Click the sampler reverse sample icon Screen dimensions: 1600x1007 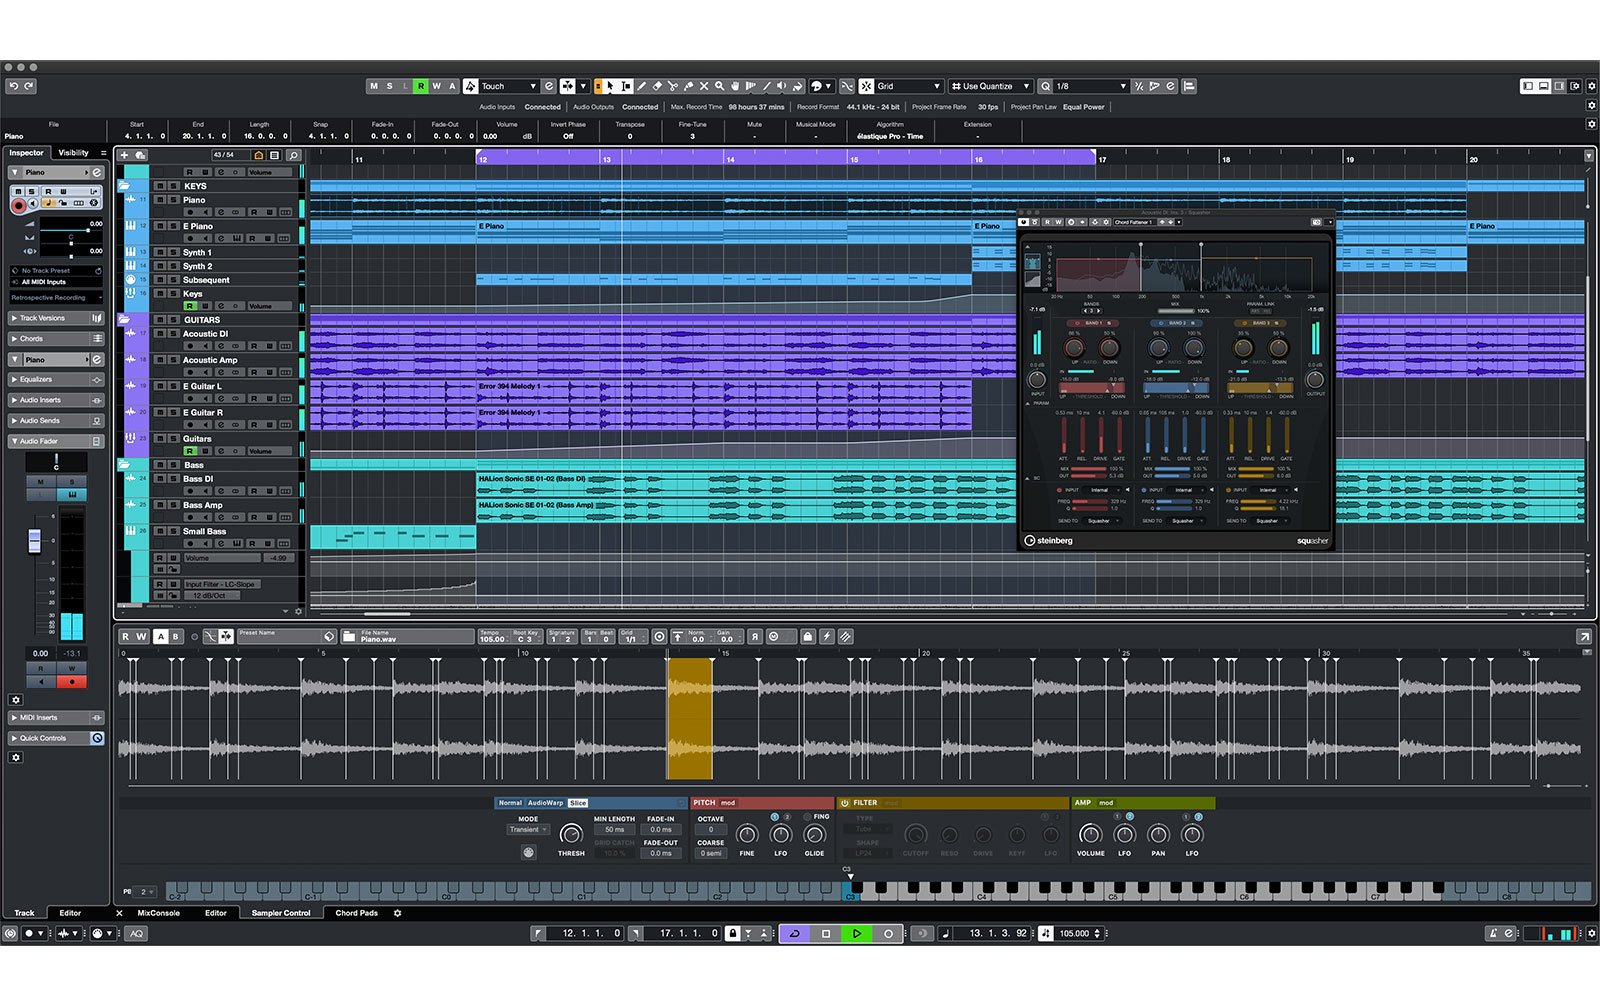tap(755, 636)
